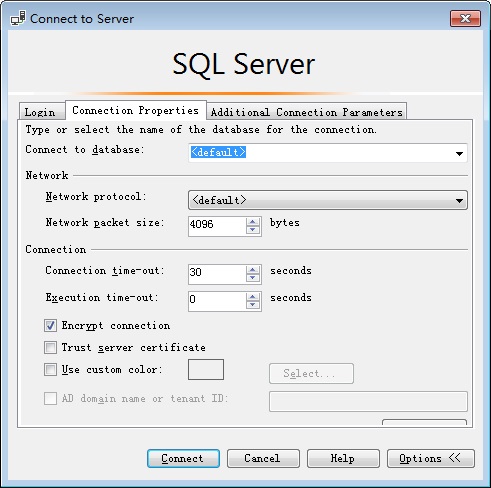Close the Connect to Server dialog
Image resolution: width=491 pixels, height=488 pixels.
[x=465, y=18]
